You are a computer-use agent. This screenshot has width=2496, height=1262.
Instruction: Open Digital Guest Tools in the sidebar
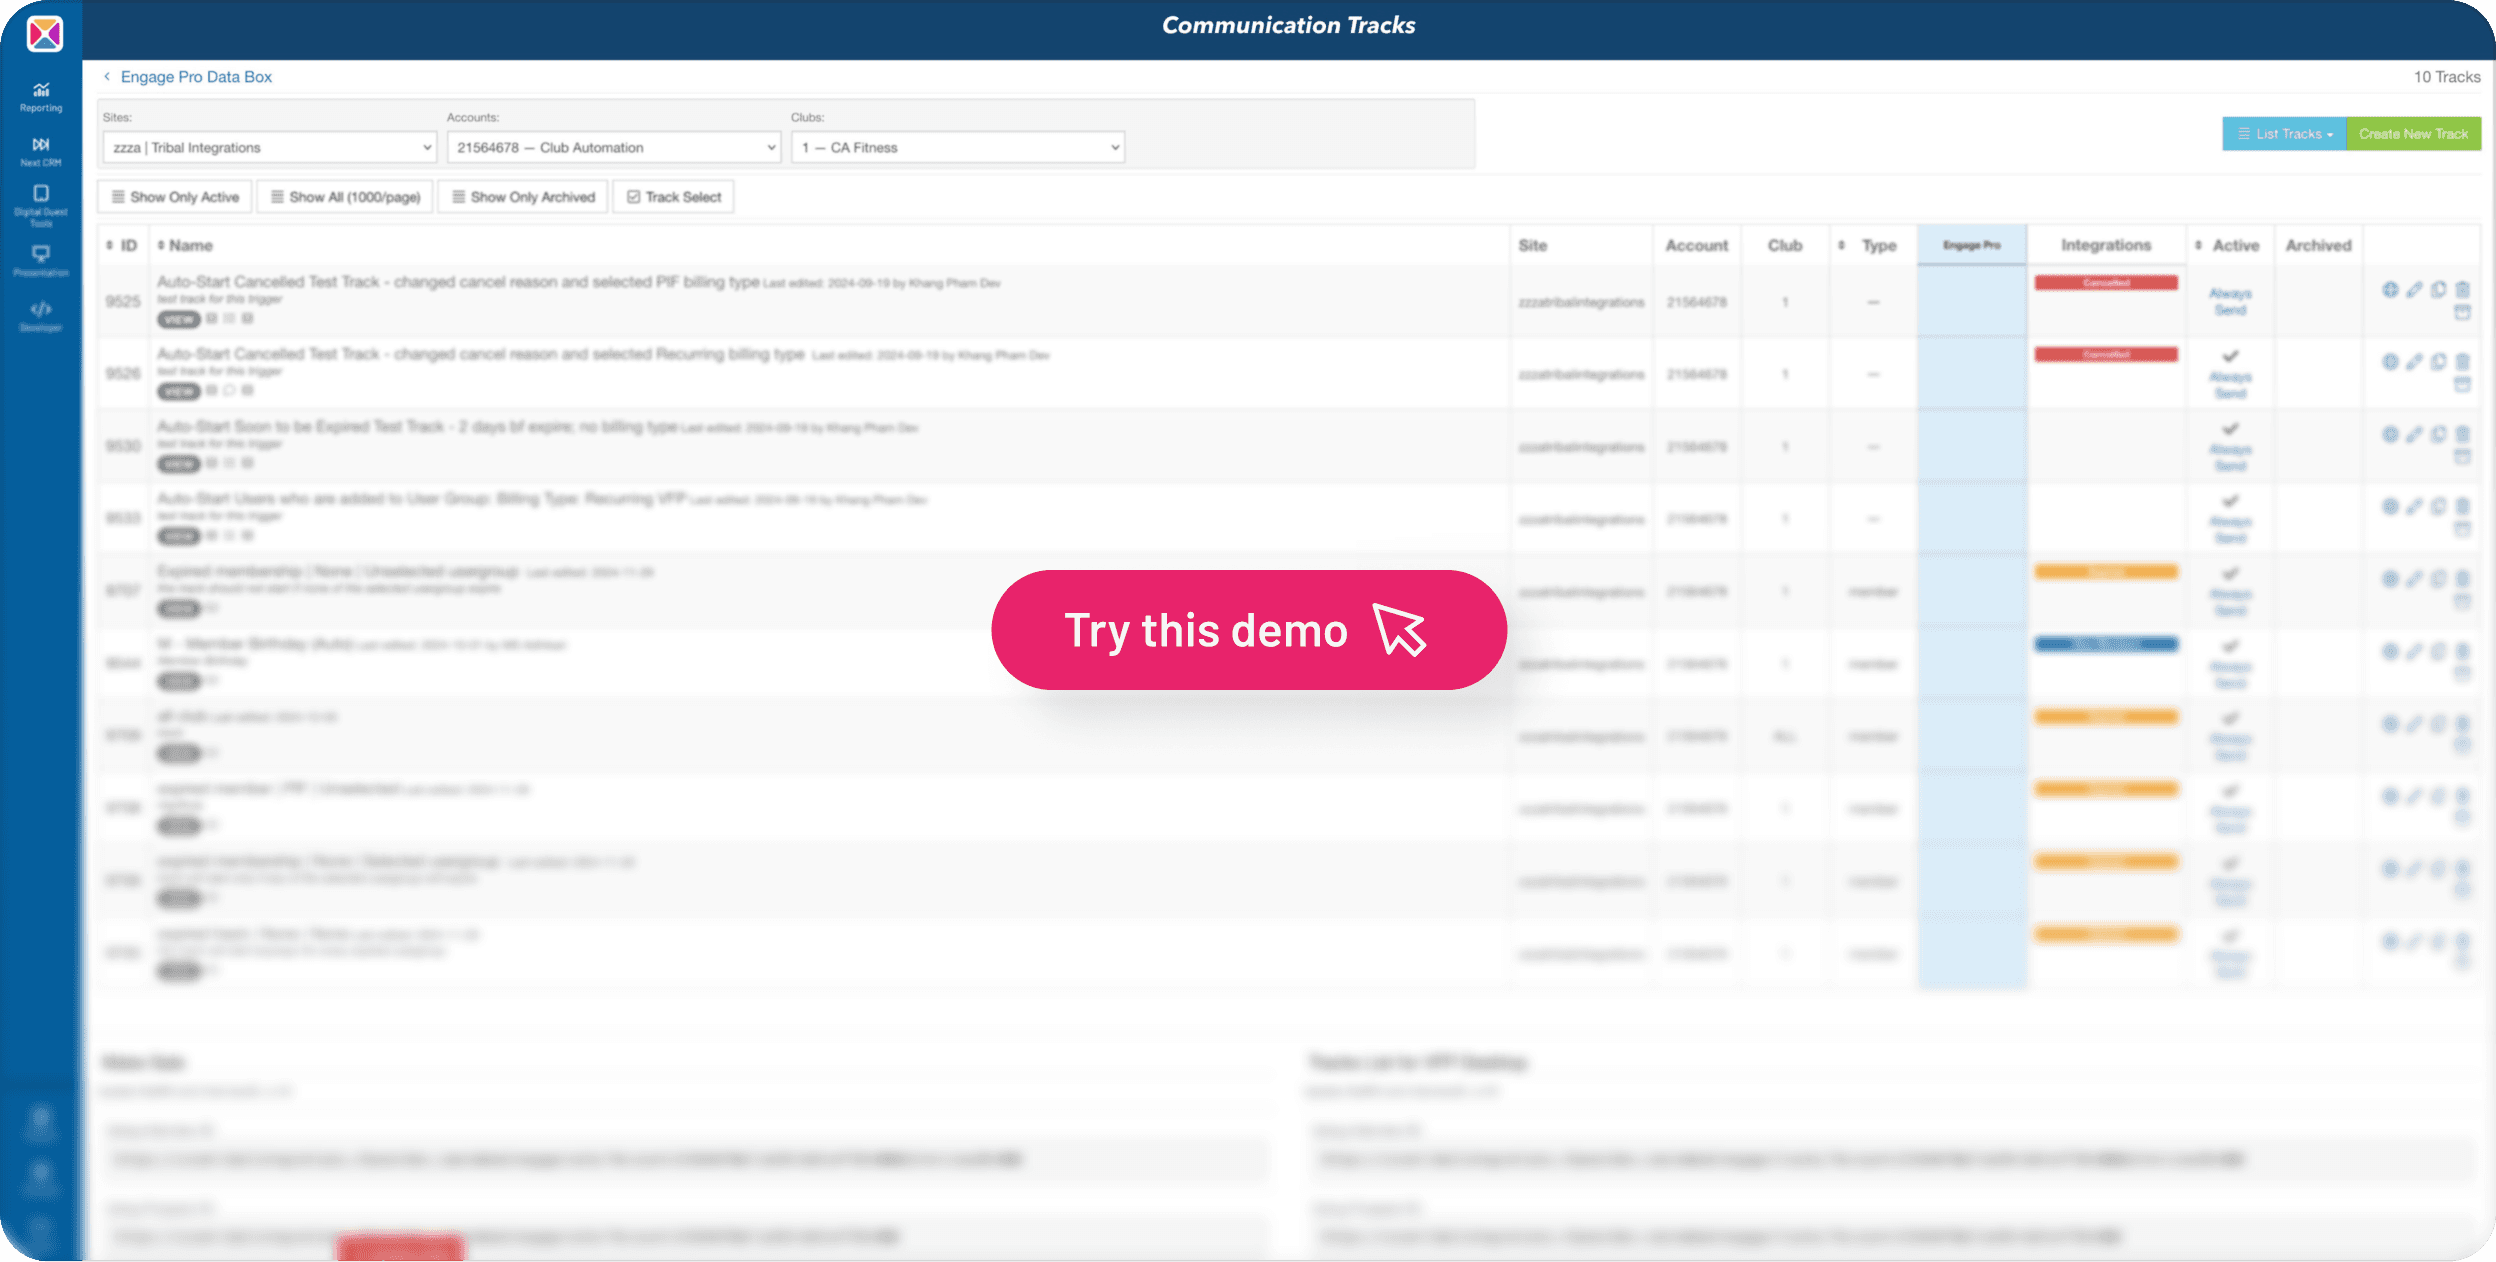[x=41, y=205]
